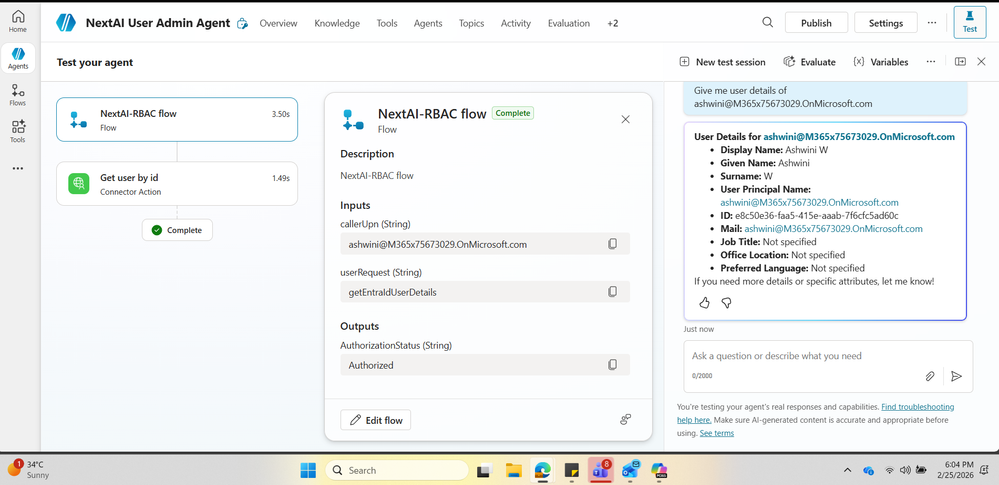Click the Mail email address link

pyautogui.click(x=833, y=228)
